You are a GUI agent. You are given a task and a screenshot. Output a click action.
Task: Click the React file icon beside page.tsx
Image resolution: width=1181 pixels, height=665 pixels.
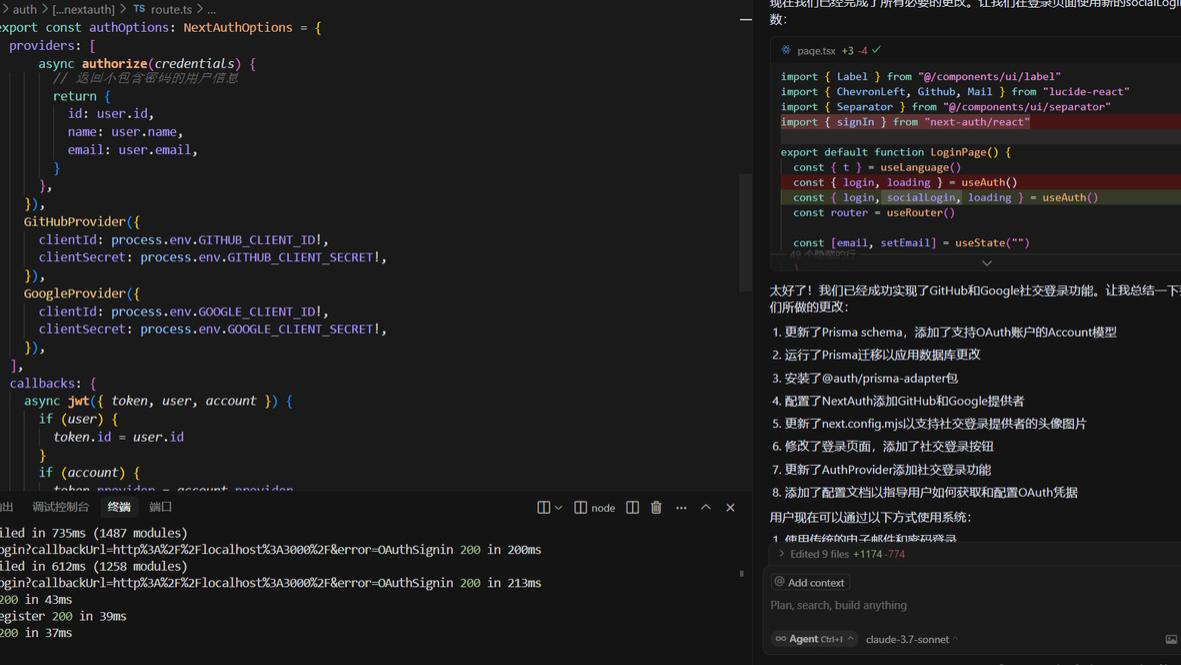pos(786,50)
